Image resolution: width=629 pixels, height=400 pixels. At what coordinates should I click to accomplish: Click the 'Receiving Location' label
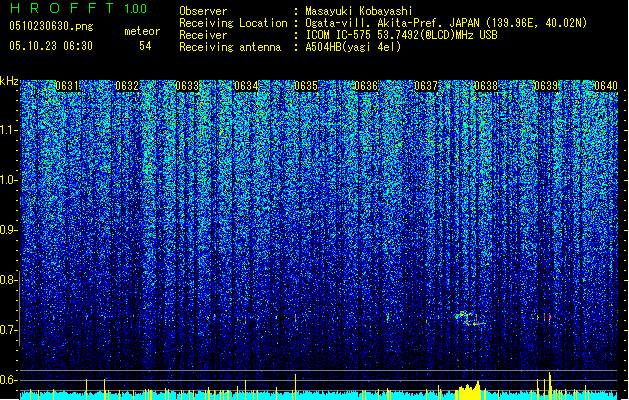tap(233, 23)
